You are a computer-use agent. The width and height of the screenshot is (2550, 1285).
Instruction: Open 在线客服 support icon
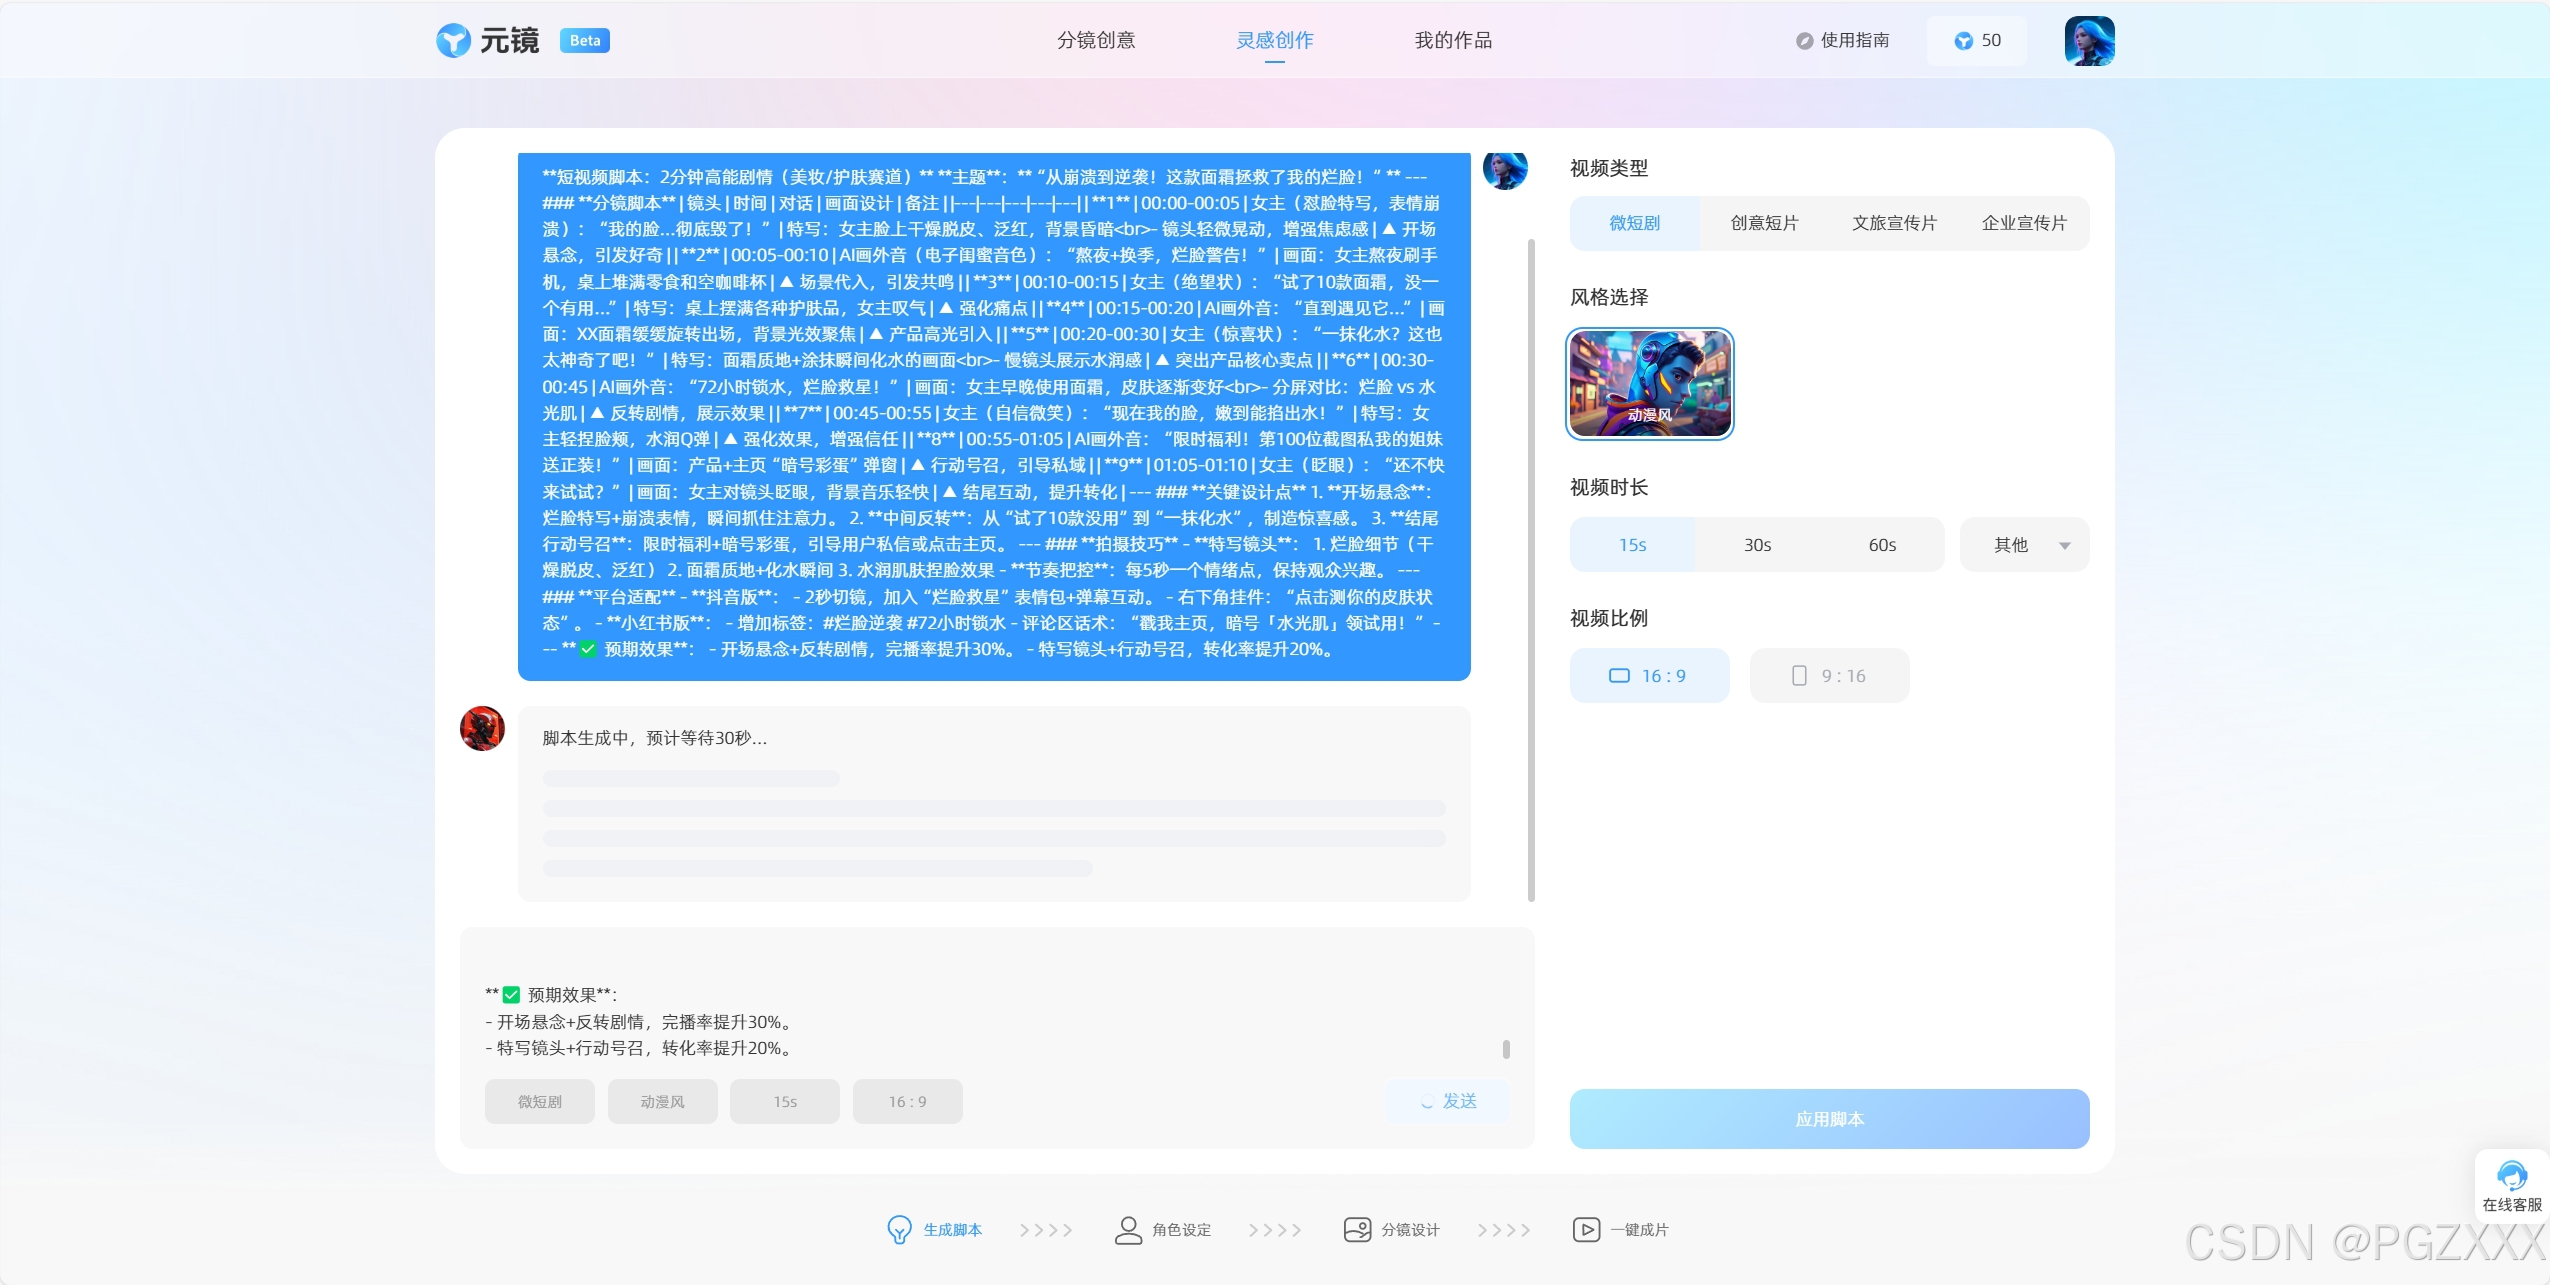[x=2511, y=1176]
